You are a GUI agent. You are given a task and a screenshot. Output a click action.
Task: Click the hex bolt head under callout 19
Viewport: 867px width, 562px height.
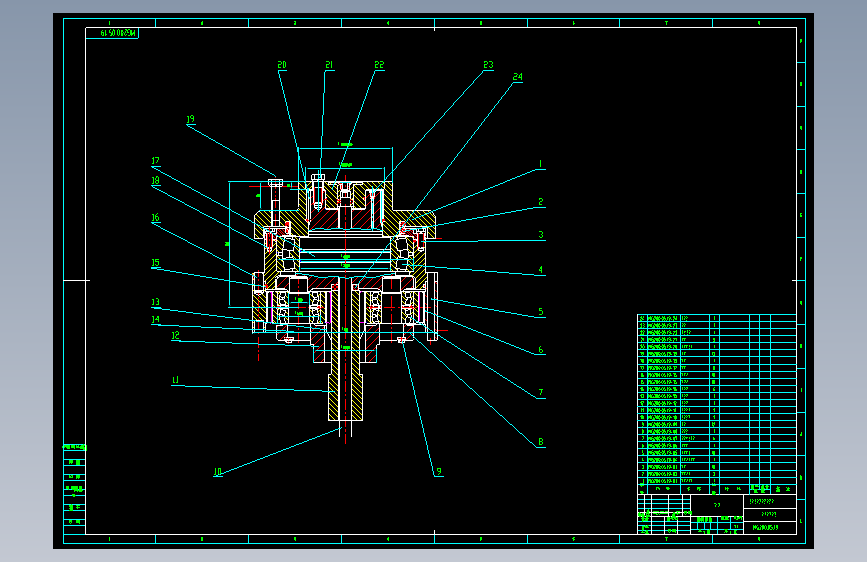275,183
